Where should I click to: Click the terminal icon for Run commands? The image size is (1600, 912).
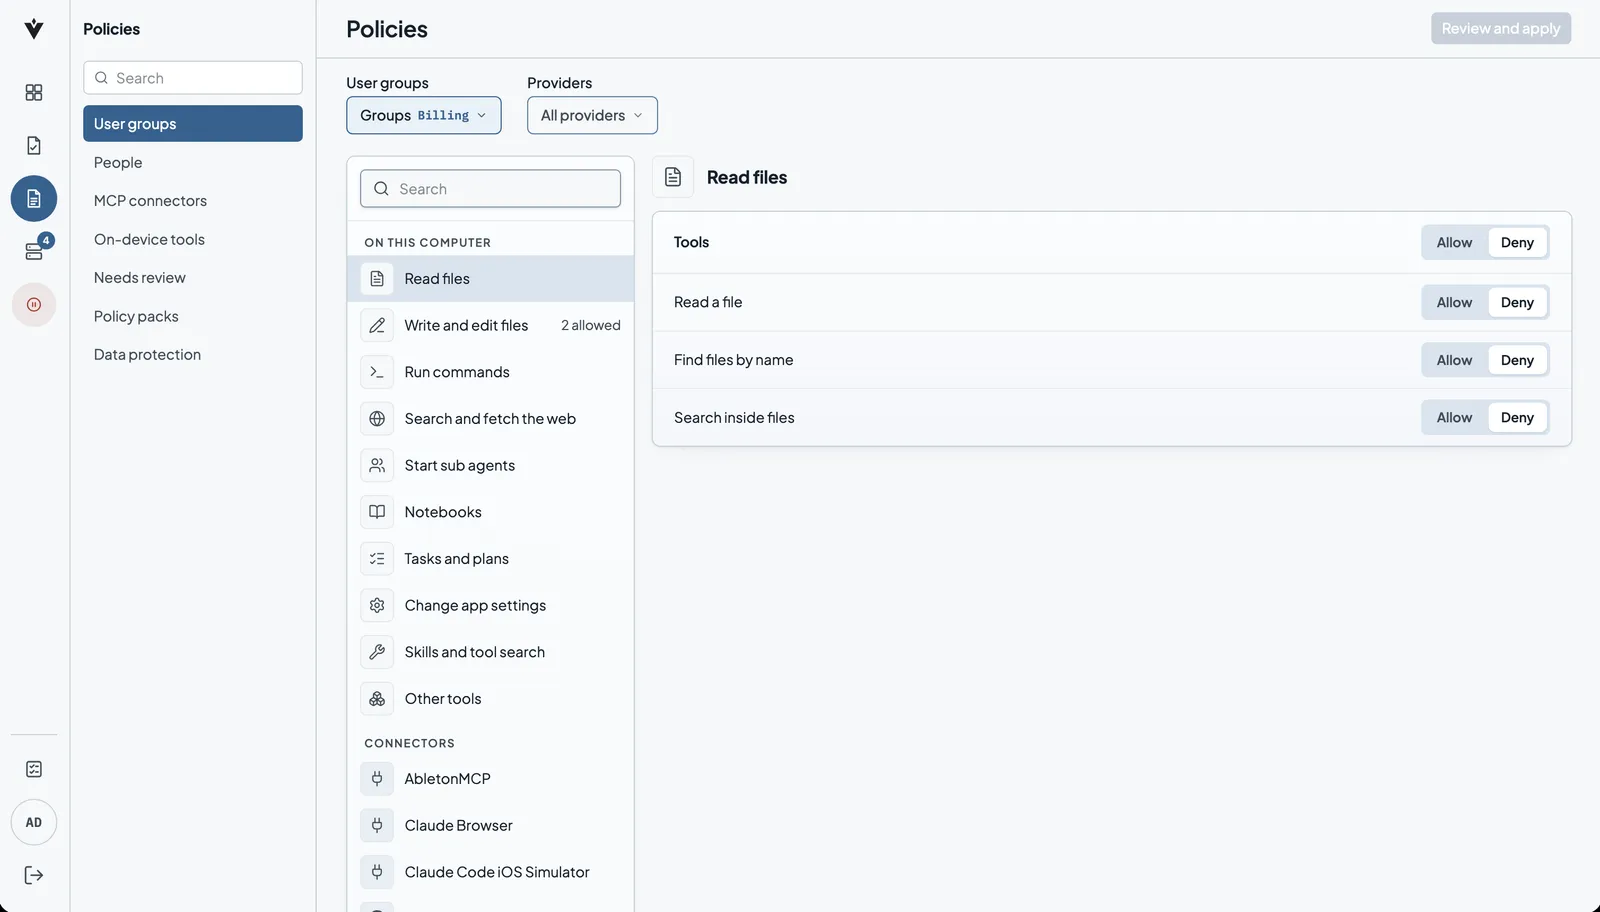coord(377,372)
